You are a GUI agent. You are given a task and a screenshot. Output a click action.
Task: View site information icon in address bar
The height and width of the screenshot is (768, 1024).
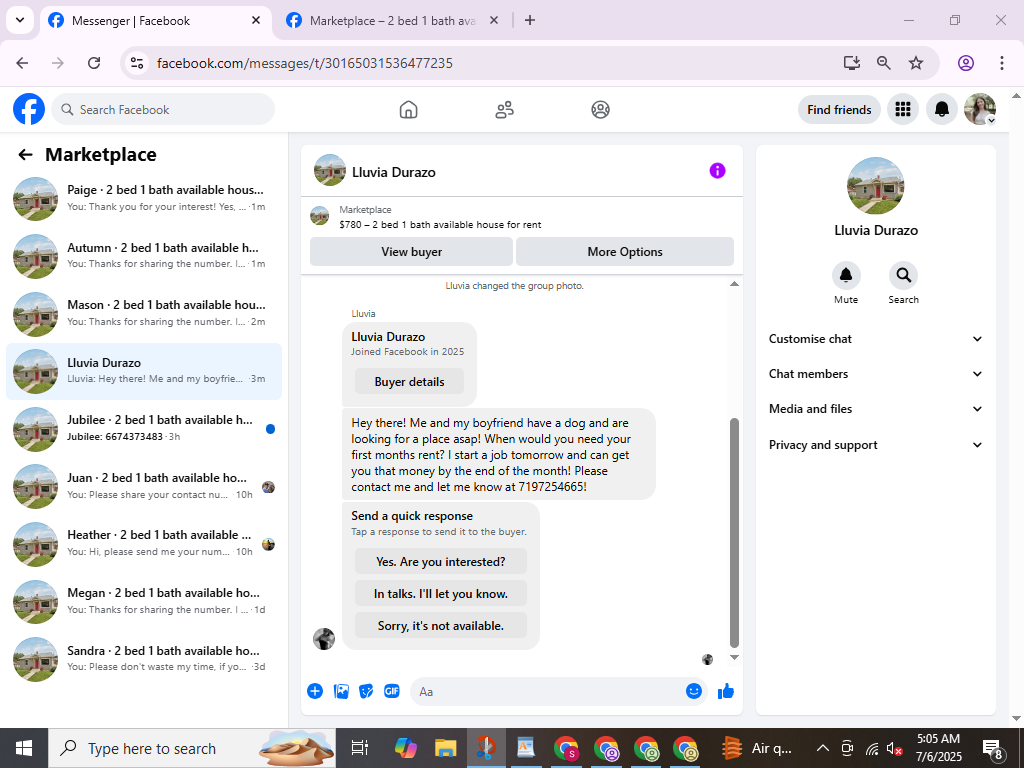click(x=136, y=63)
